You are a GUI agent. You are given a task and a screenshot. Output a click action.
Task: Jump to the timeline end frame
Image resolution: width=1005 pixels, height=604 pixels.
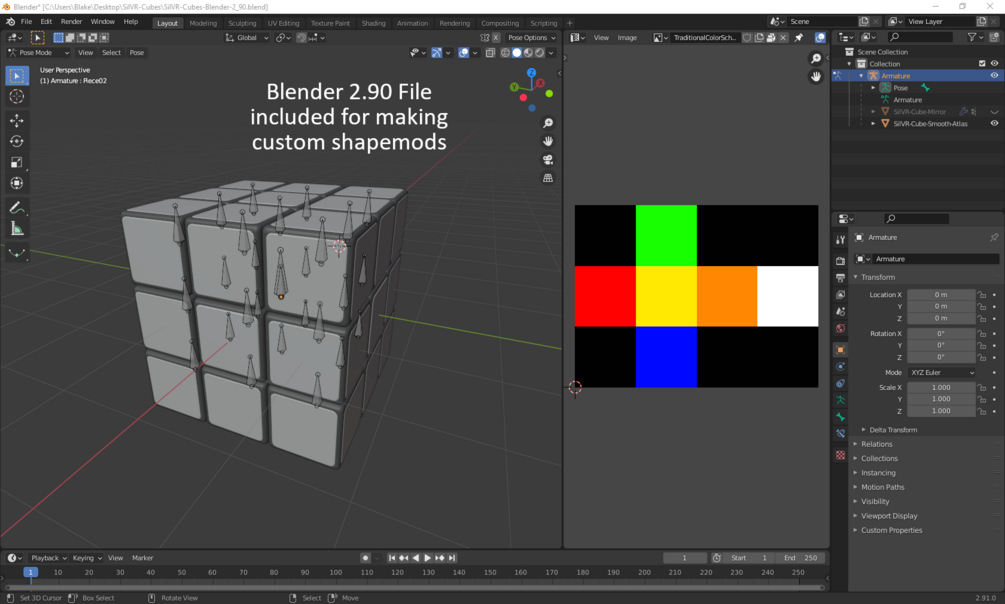[x=452, y=558]
